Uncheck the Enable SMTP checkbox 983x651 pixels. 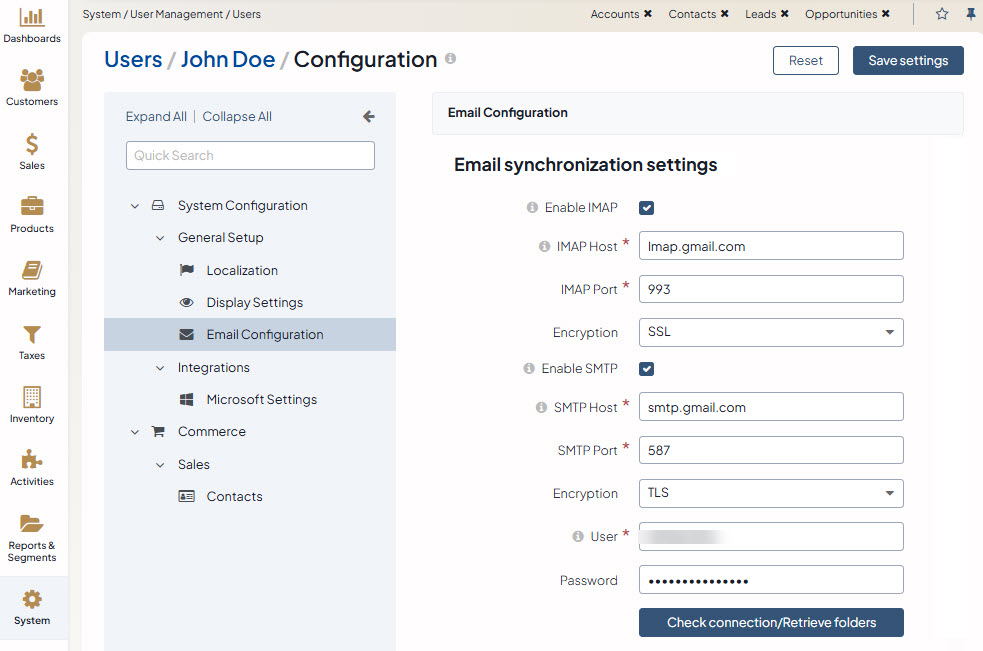pyautogui.click(x=647, y=369)
